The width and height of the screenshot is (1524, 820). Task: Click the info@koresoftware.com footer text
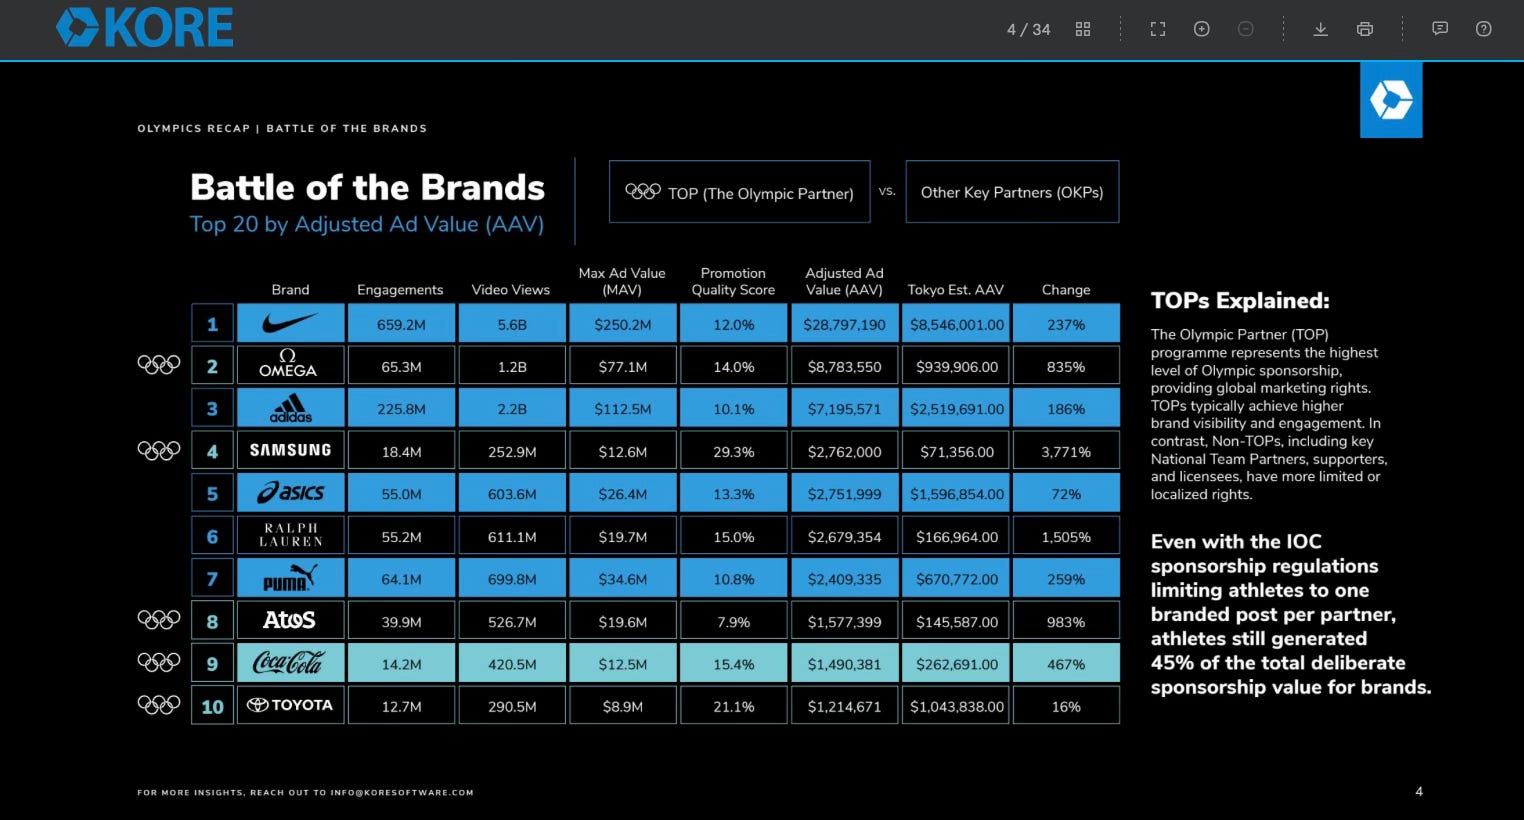click(x=402, y=792)
